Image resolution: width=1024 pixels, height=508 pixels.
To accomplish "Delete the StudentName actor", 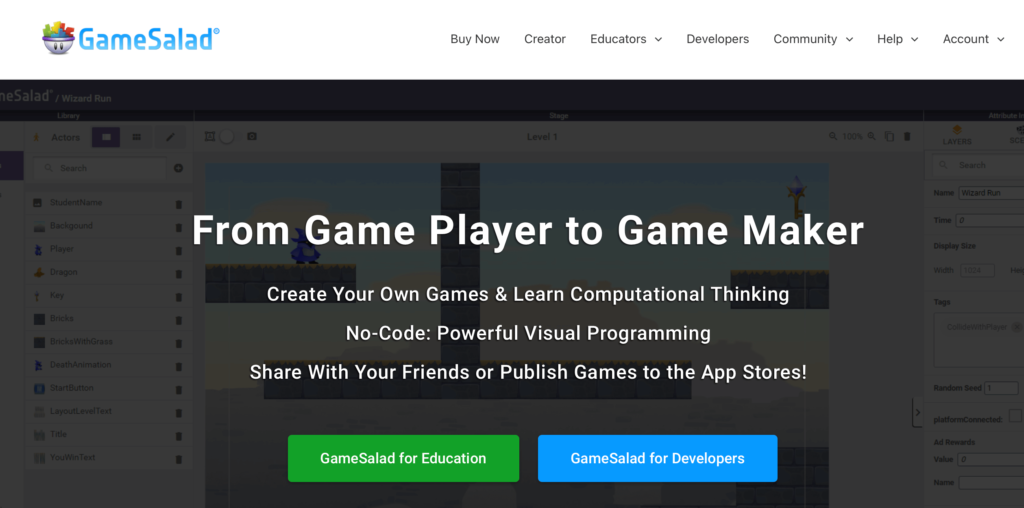I will [x=178, y=204].
